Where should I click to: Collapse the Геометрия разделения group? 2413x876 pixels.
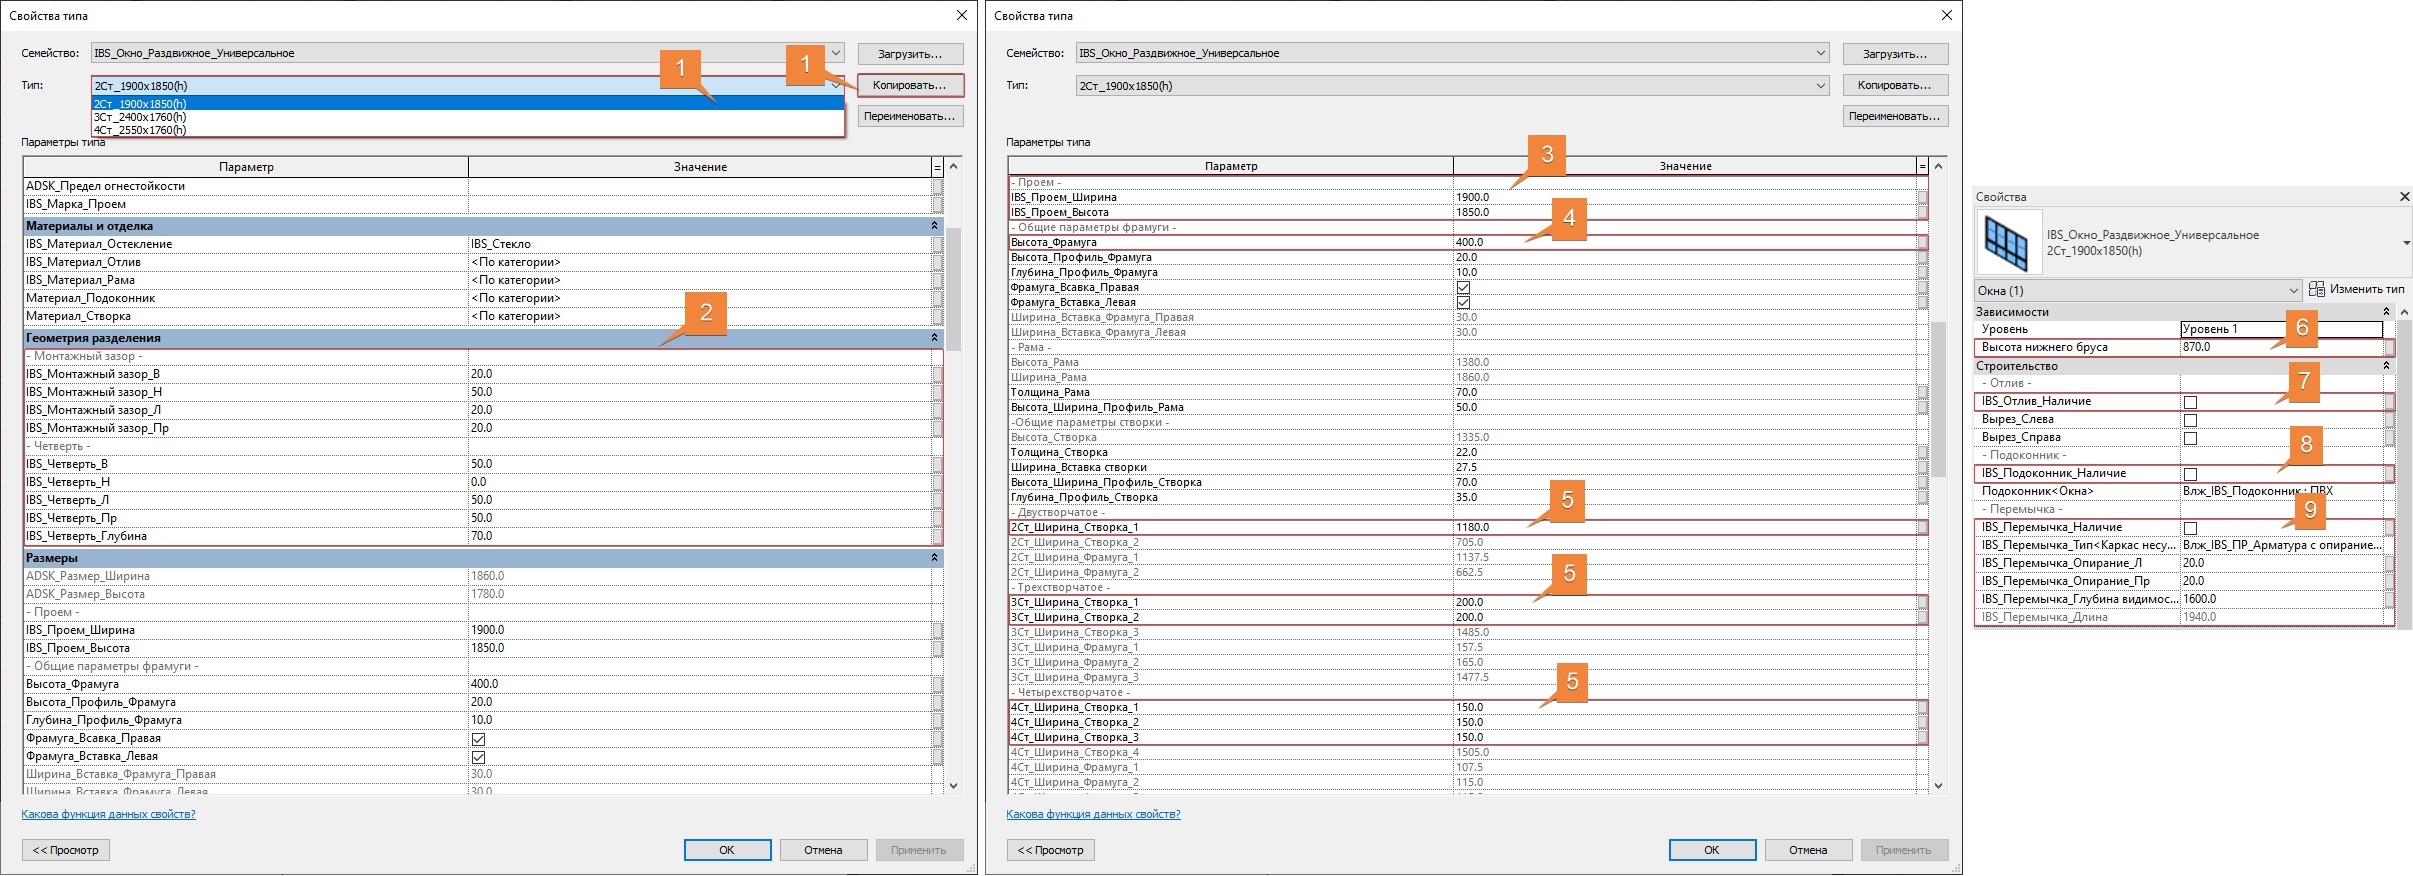(935, 338)
